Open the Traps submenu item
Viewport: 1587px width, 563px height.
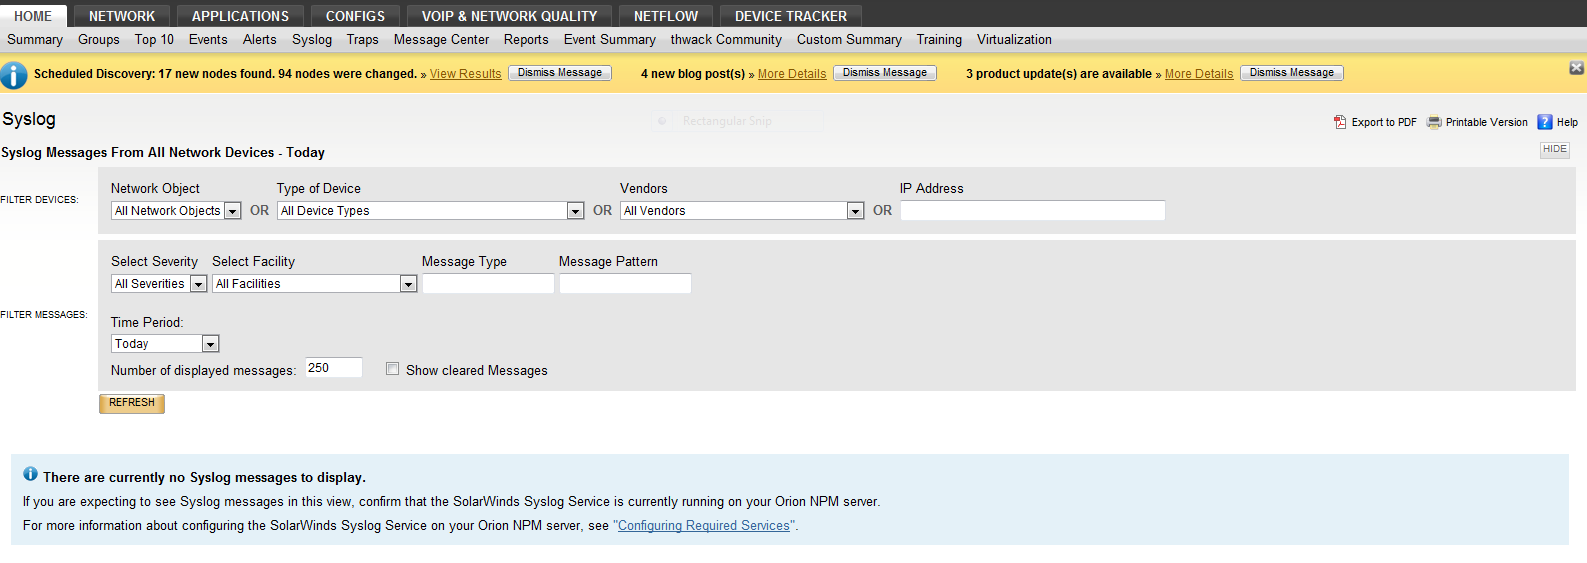tap(363, 40)
